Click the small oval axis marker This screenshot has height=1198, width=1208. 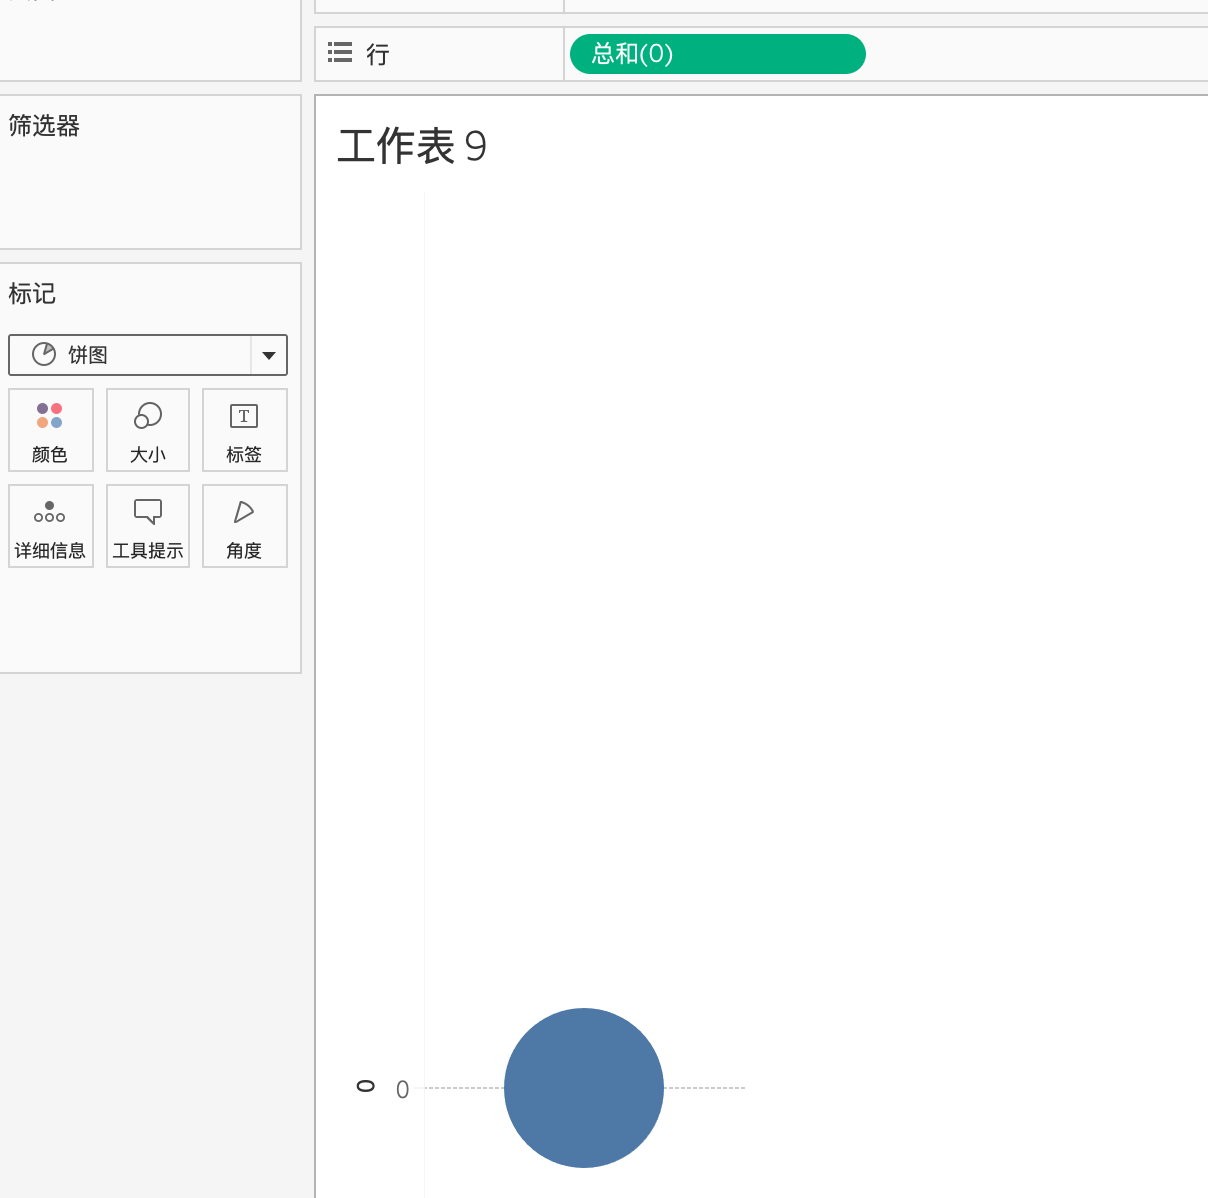(367, 1085)
